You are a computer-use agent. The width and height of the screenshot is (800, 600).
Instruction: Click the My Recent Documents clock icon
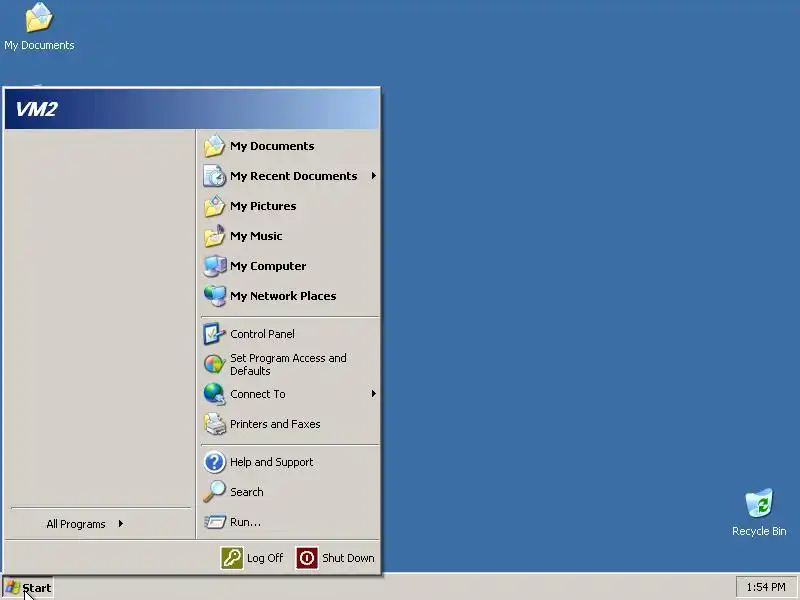click(214, 176)
